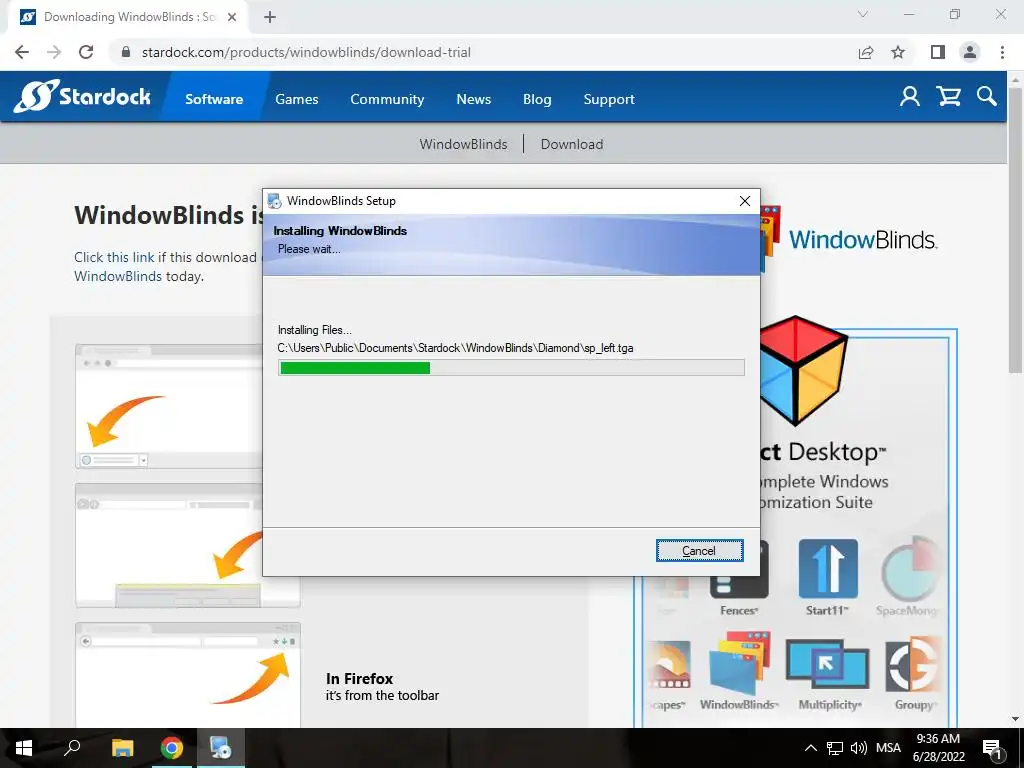Reload the page
The height and width of the screenshot is (768, 1024).
(86, 52)
